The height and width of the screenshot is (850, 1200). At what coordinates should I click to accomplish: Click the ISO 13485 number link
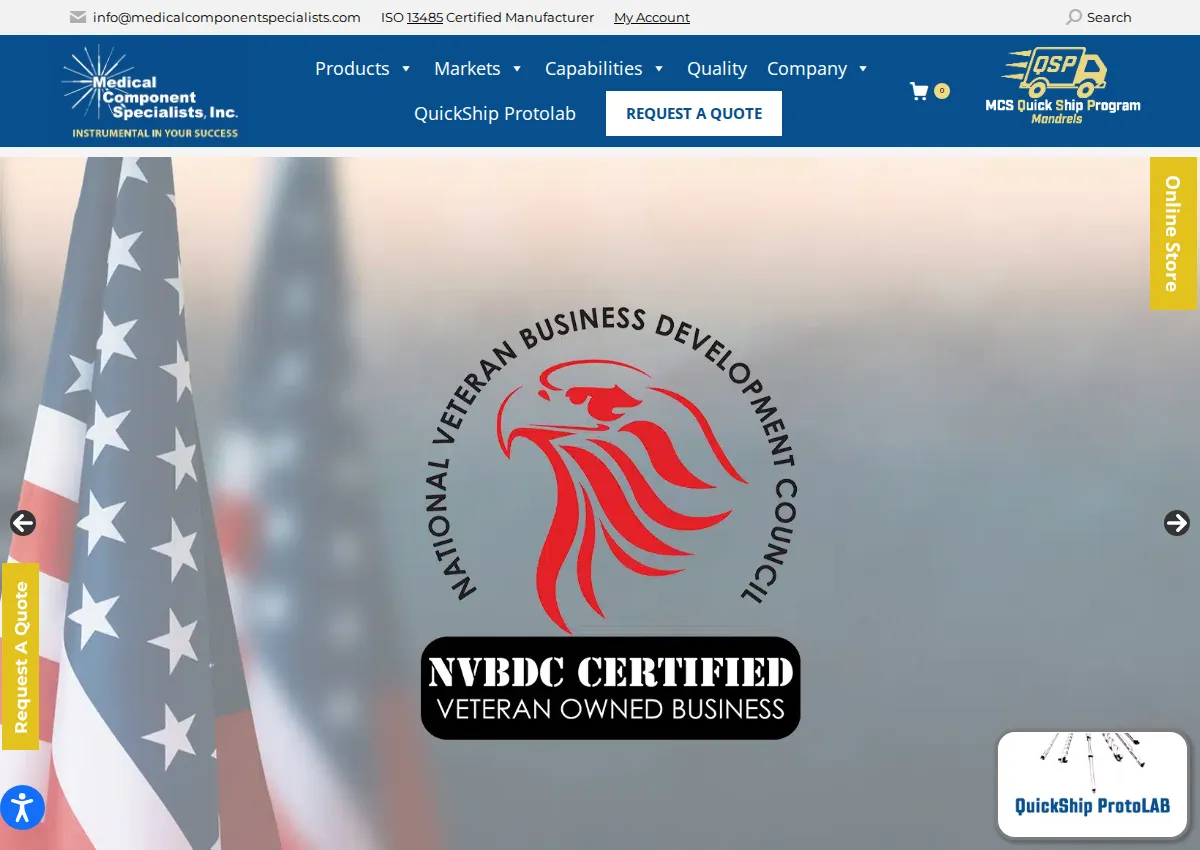[425, 17]
